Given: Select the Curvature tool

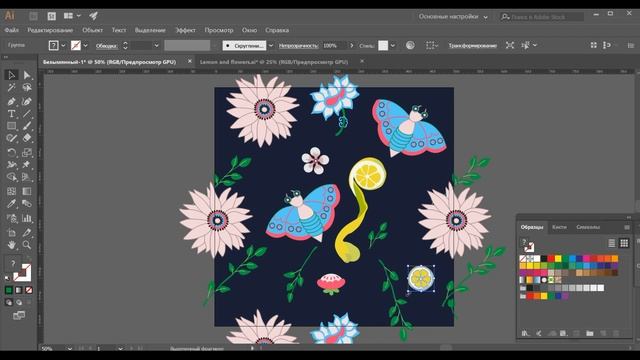Looking at the screenshot, I should [x=27, y=101].
